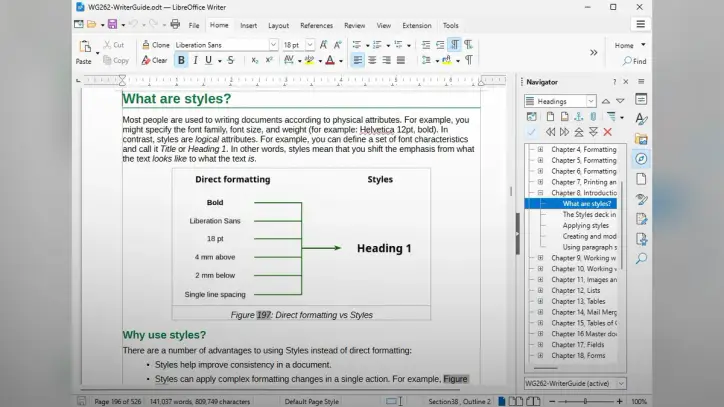This screenshot has width=724, height=407.
Task: Toggle Underline formatting
Action: point(209,60)
